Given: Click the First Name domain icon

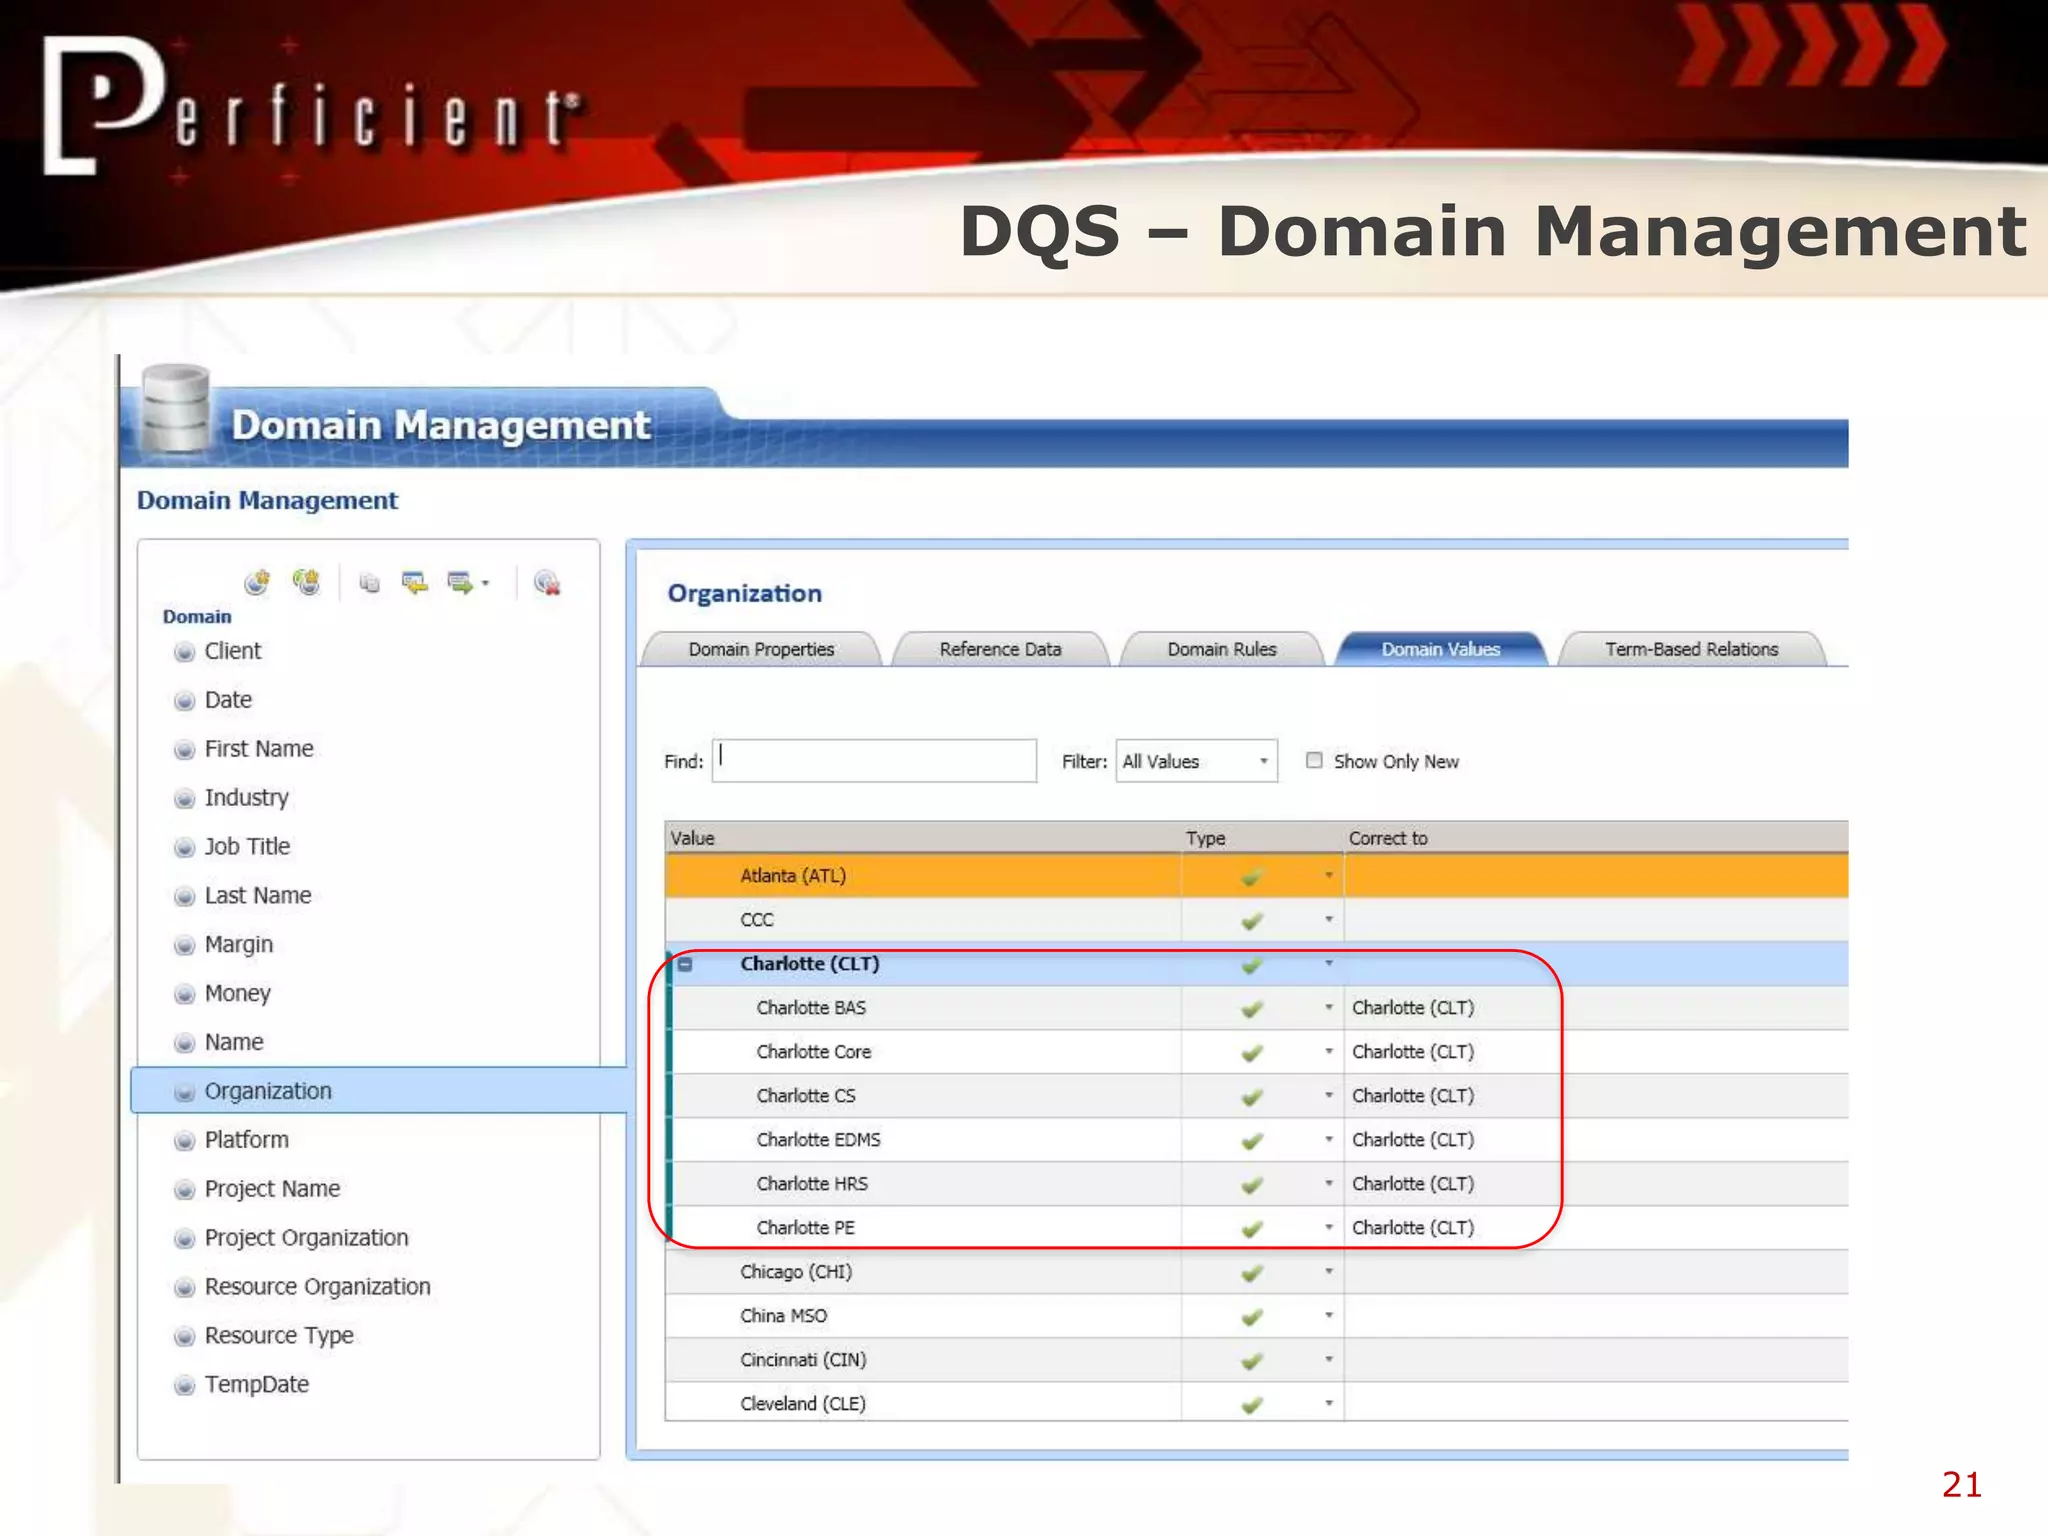Looking at the screenshot, I should 184,750.
